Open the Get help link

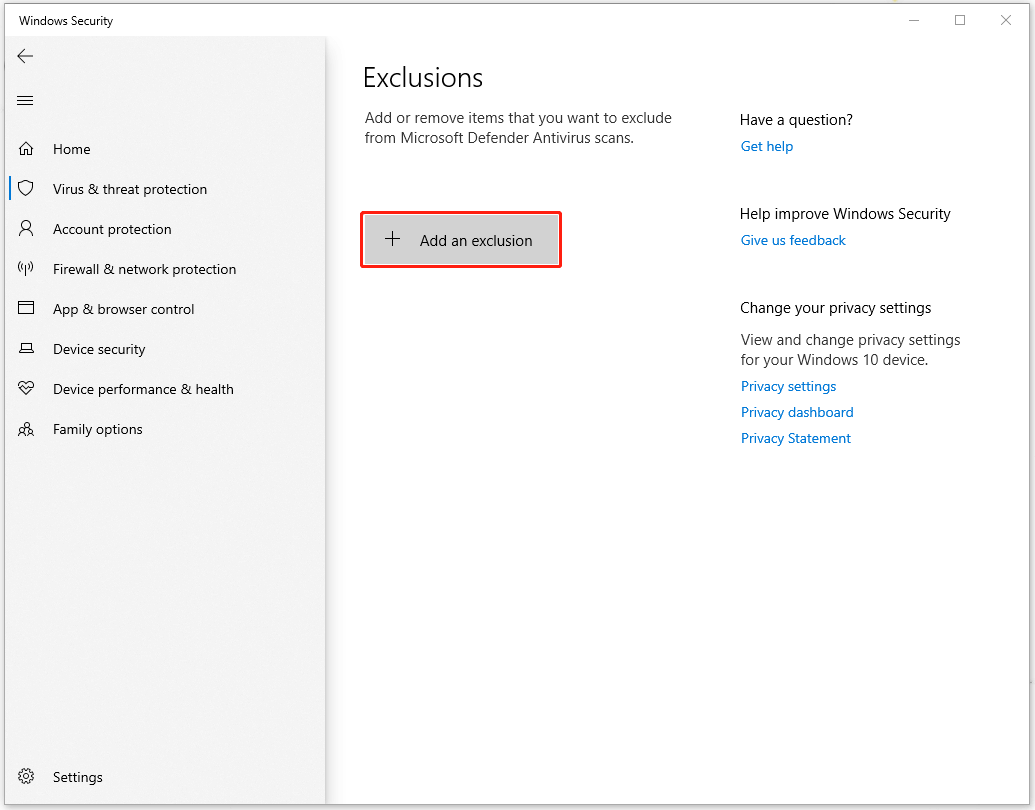(x=766, y=146)
